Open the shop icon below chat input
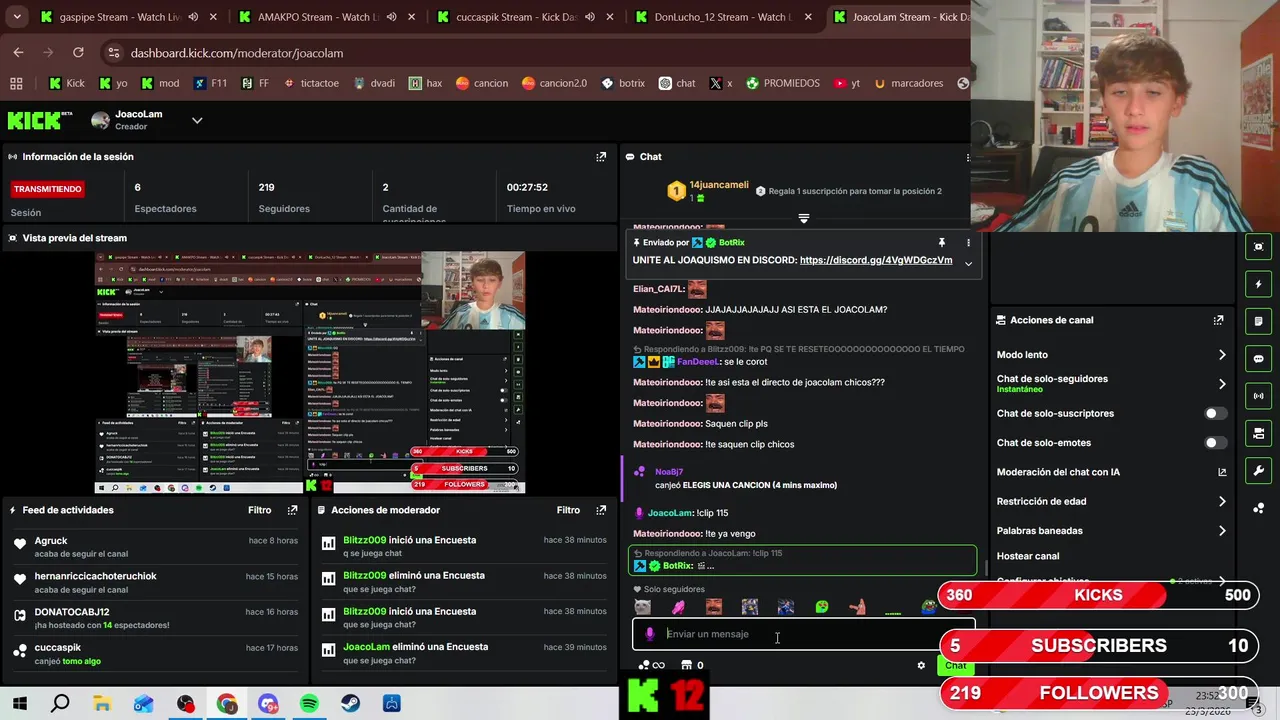 click(x=686, y=665)
